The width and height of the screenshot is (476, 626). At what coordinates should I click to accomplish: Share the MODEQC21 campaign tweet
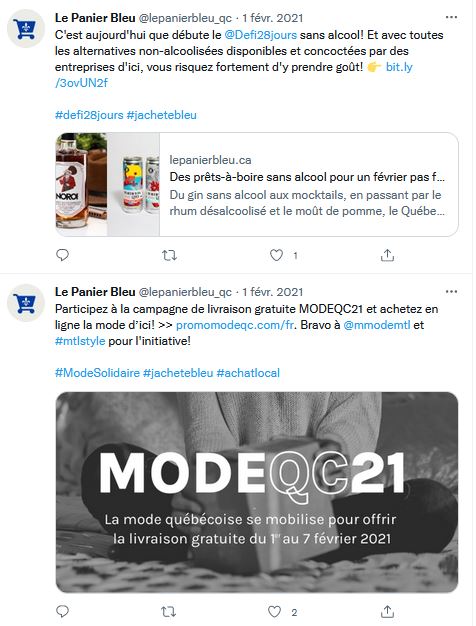387,611
